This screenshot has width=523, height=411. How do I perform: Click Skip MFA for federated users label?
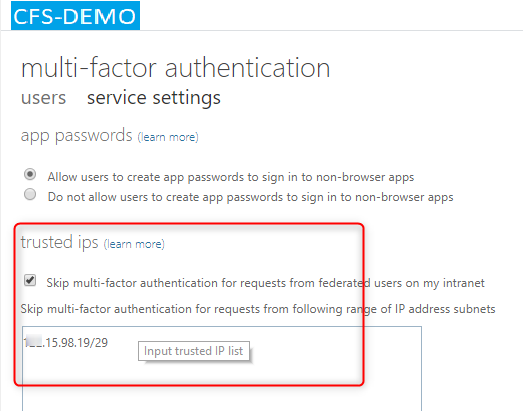265,283
